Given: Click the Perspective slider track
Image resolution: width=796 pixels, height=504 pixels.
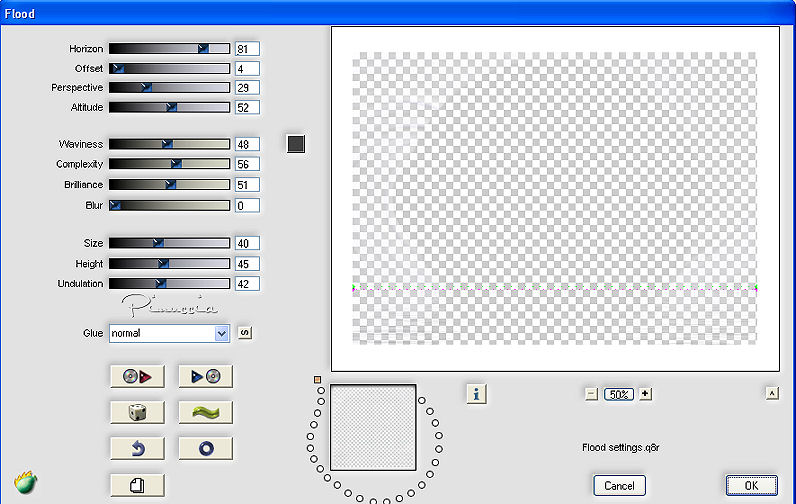Looking at the screenshot, I should (170, 88).
